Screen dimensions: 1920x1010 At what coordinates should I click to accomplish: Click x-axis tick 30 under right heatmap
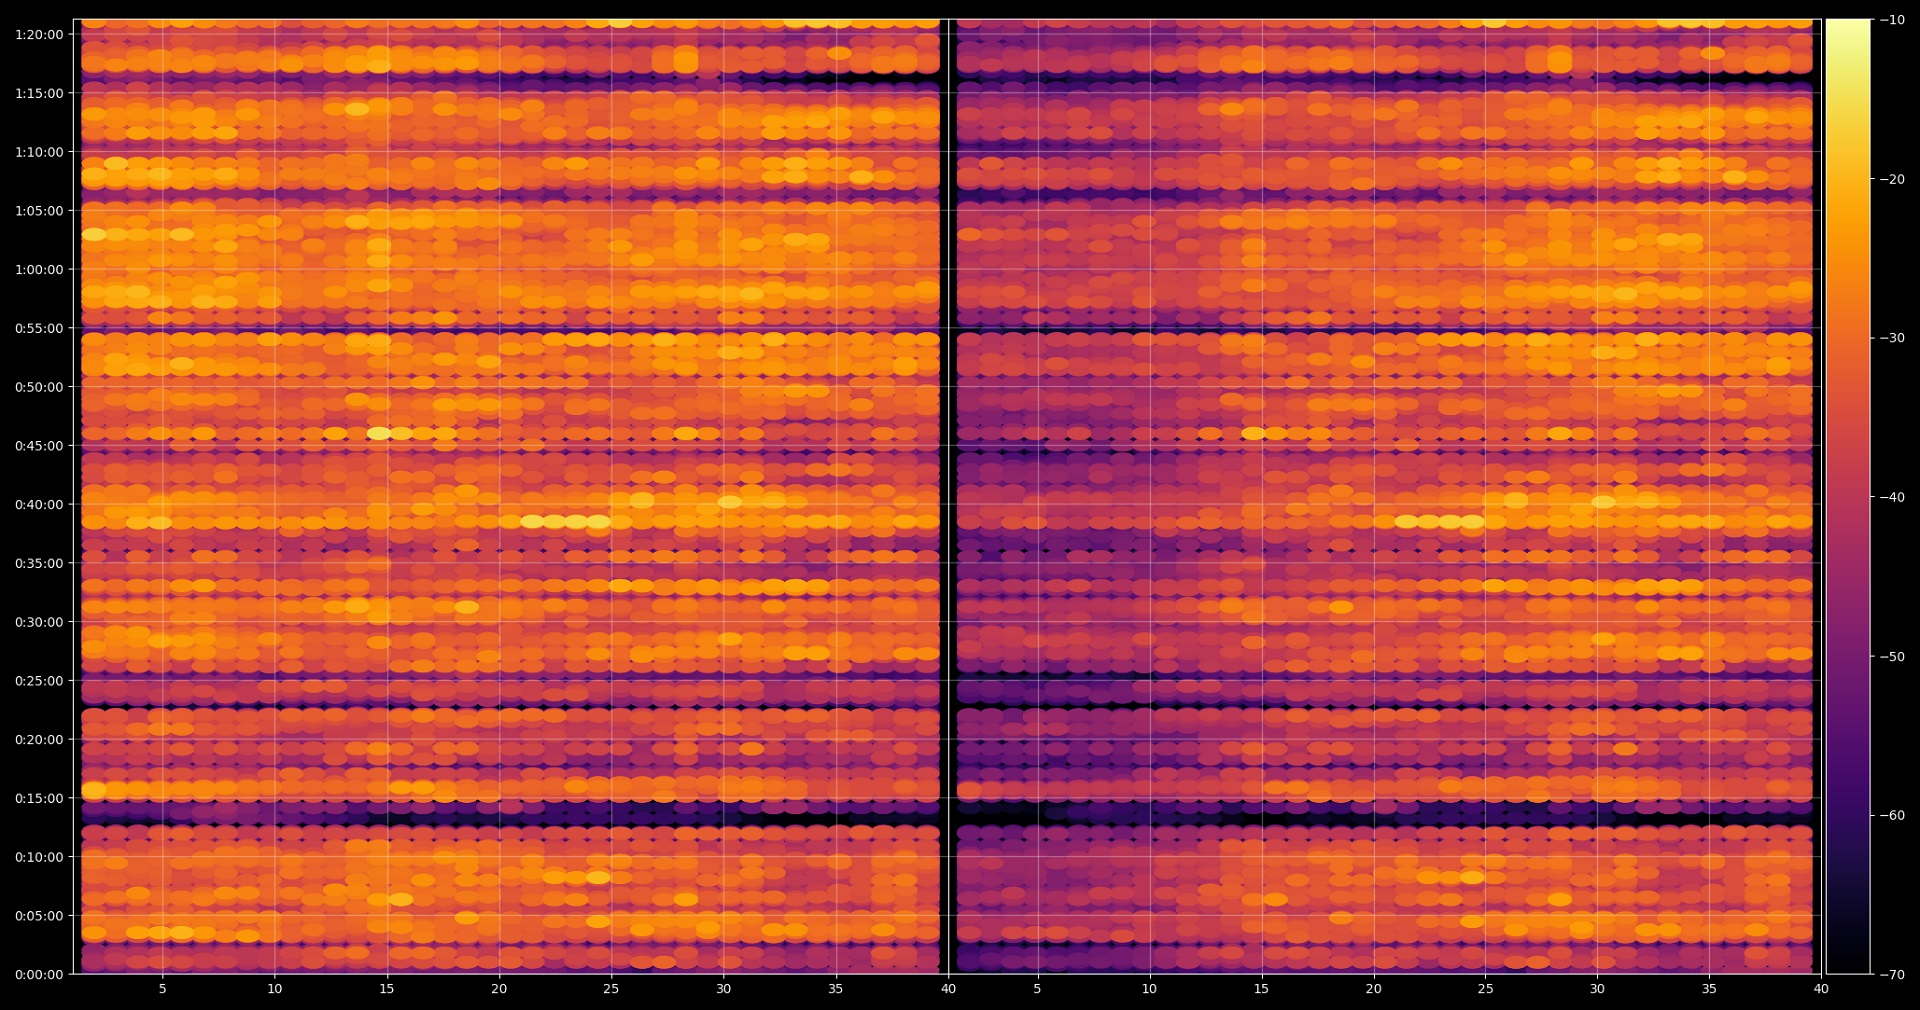[x=1598, y=989]
